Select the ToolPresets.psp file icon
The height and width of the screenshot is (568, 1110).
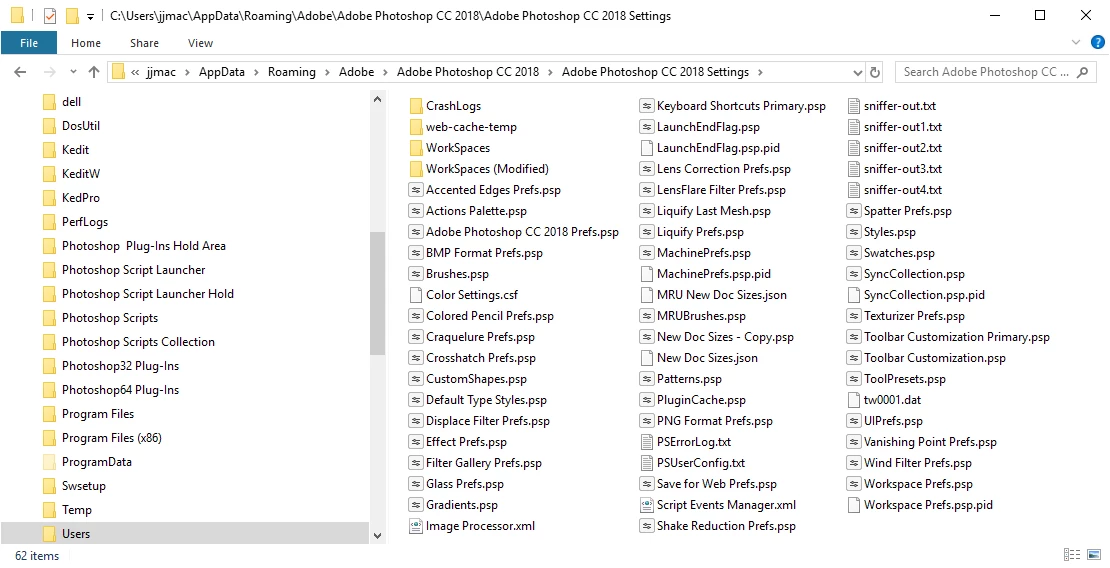854,379
